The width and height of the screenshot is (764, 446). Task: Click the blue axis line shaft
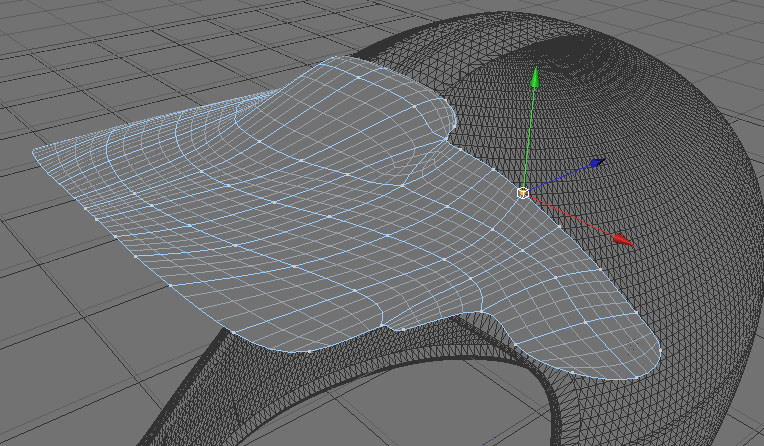[559, 178]
